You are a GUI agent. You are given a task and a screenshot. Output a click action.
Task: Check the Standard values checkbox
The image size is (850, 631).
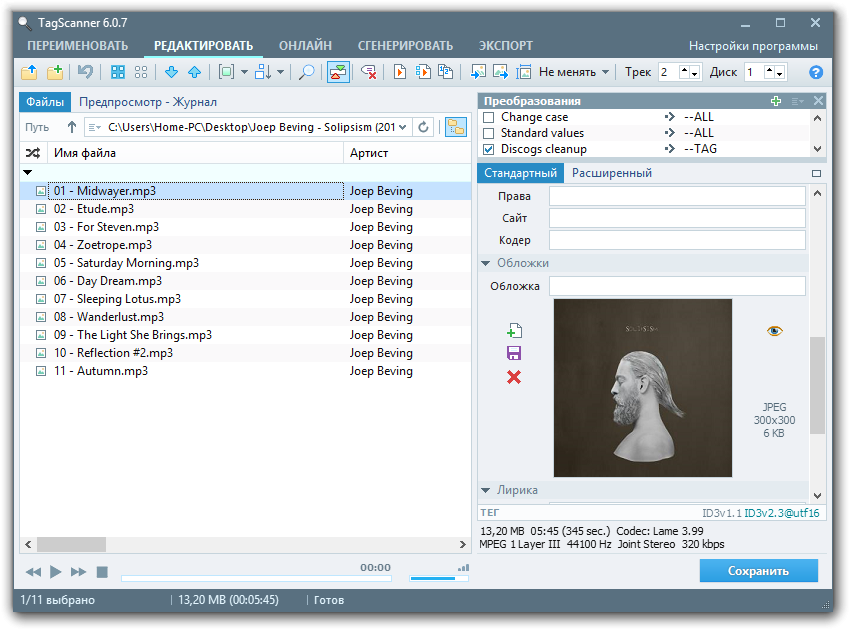pyautogui.click(x=489, y=133)
